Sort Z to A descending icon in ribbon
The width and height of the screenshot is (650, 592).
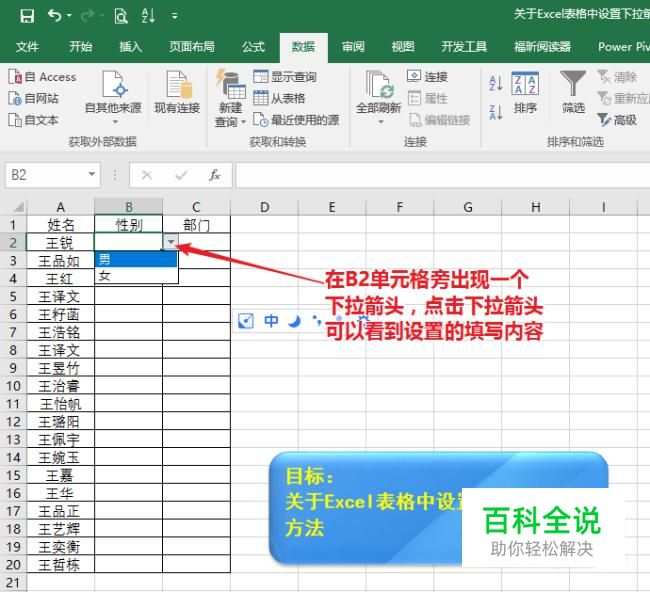pyautogui.click(x=496, y=112)
